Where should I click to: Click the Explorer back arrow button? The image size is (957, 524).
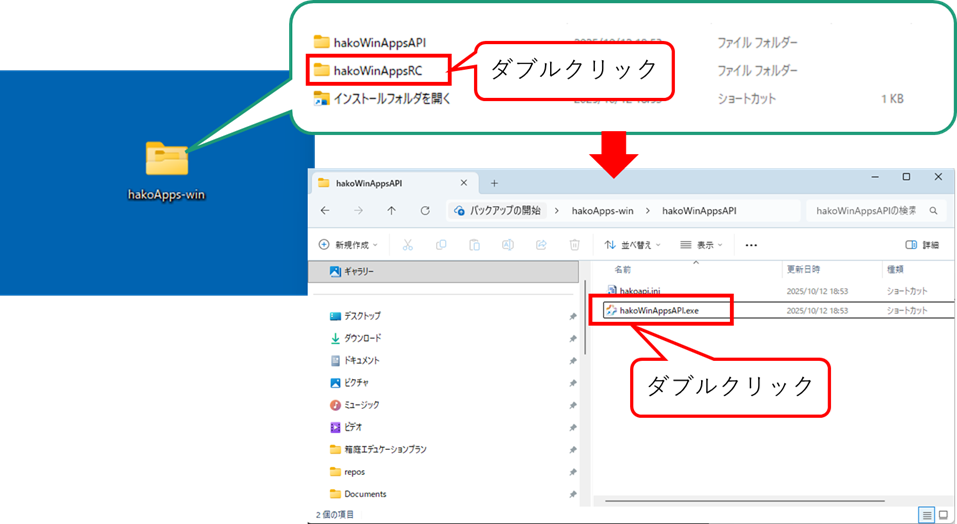pos(325,210)
